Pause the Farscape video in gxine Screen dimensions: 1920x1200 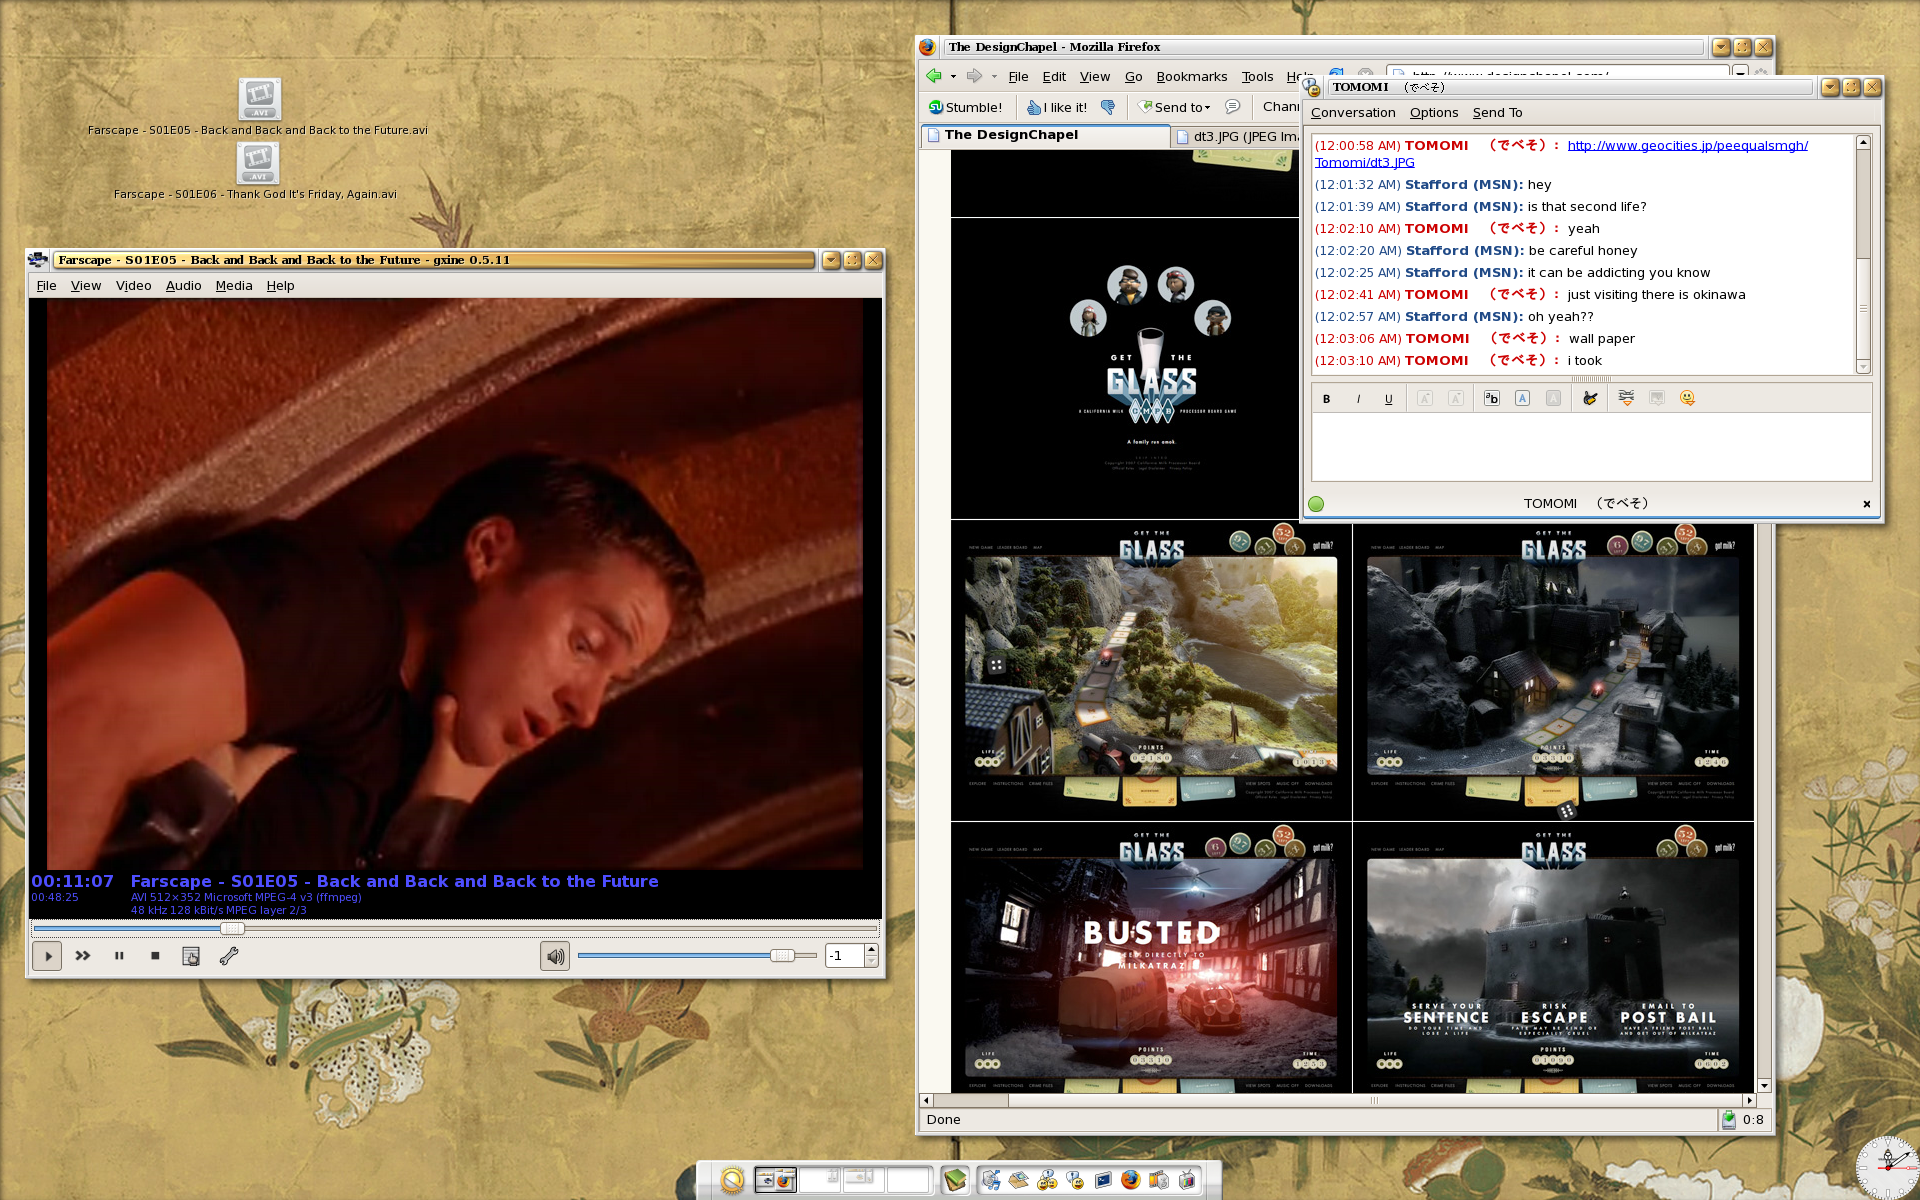tap(119, 956)
